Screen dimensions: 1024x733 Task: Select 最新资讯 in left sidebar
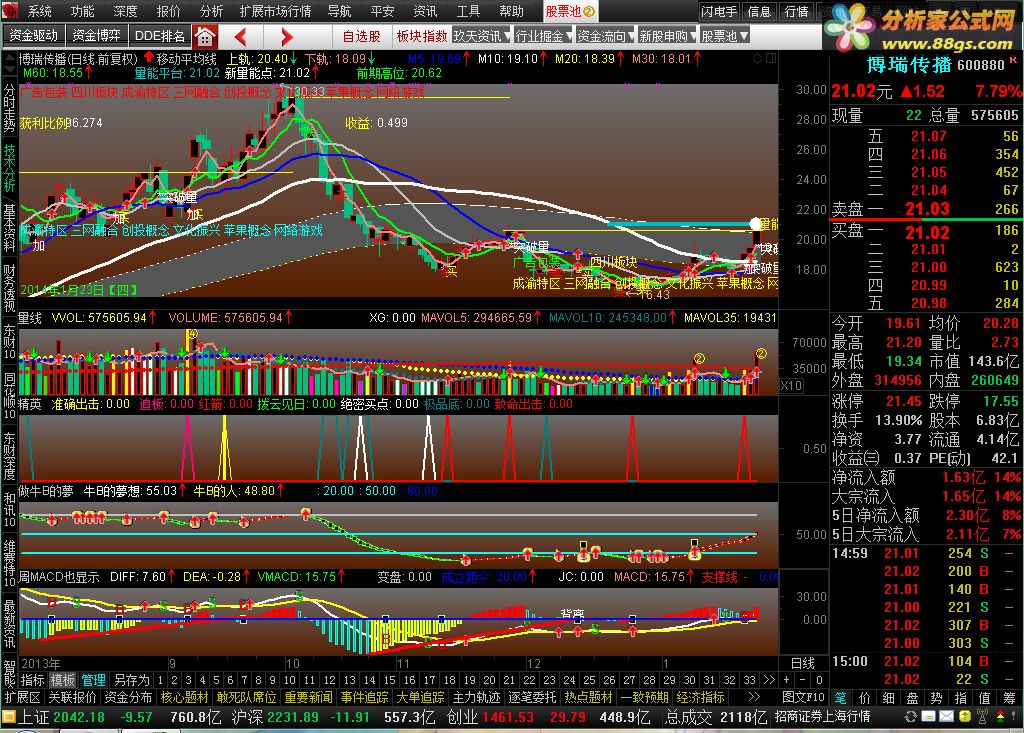coord(9,623)
